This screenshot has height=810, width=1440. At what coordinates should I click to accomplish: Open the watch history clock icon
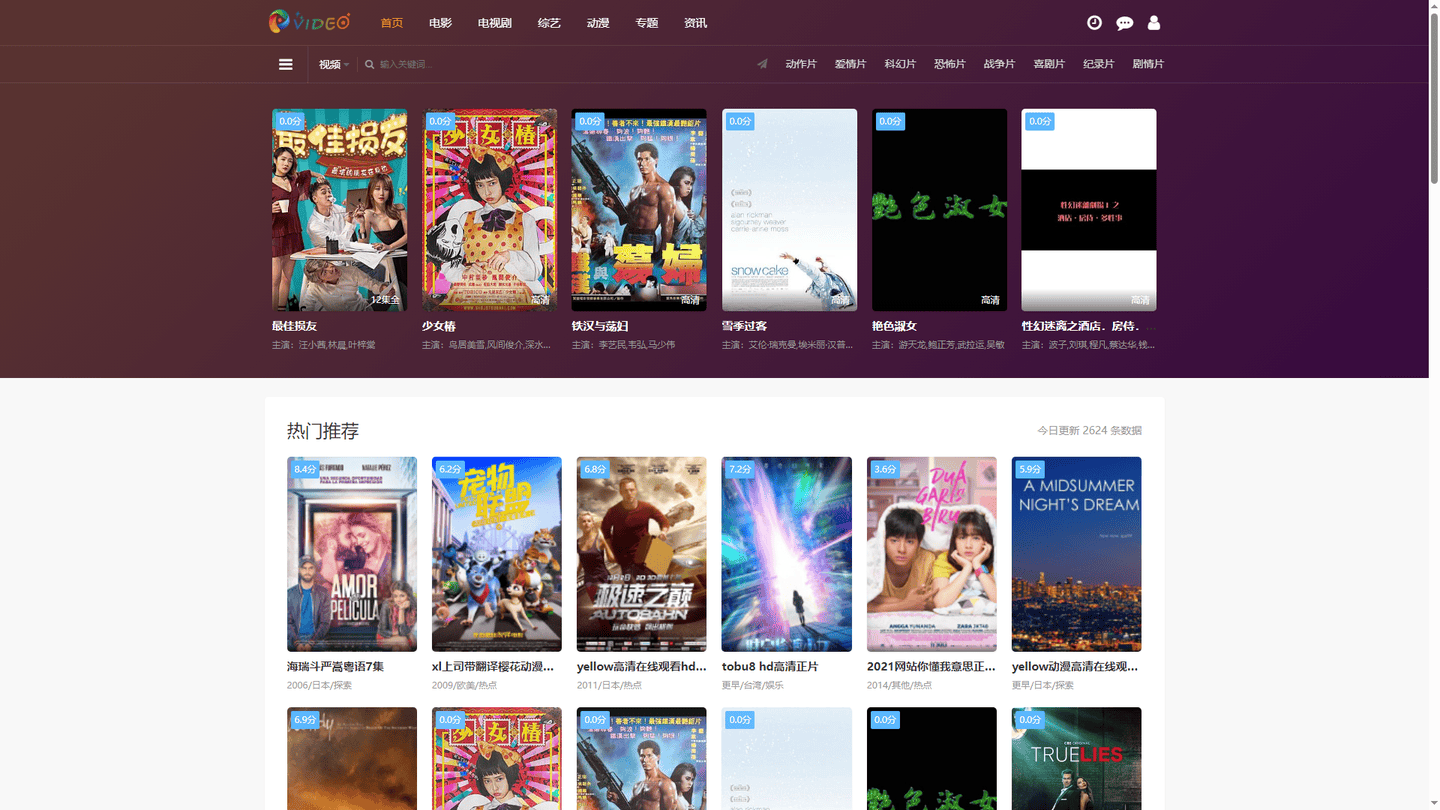[1094, 23]
